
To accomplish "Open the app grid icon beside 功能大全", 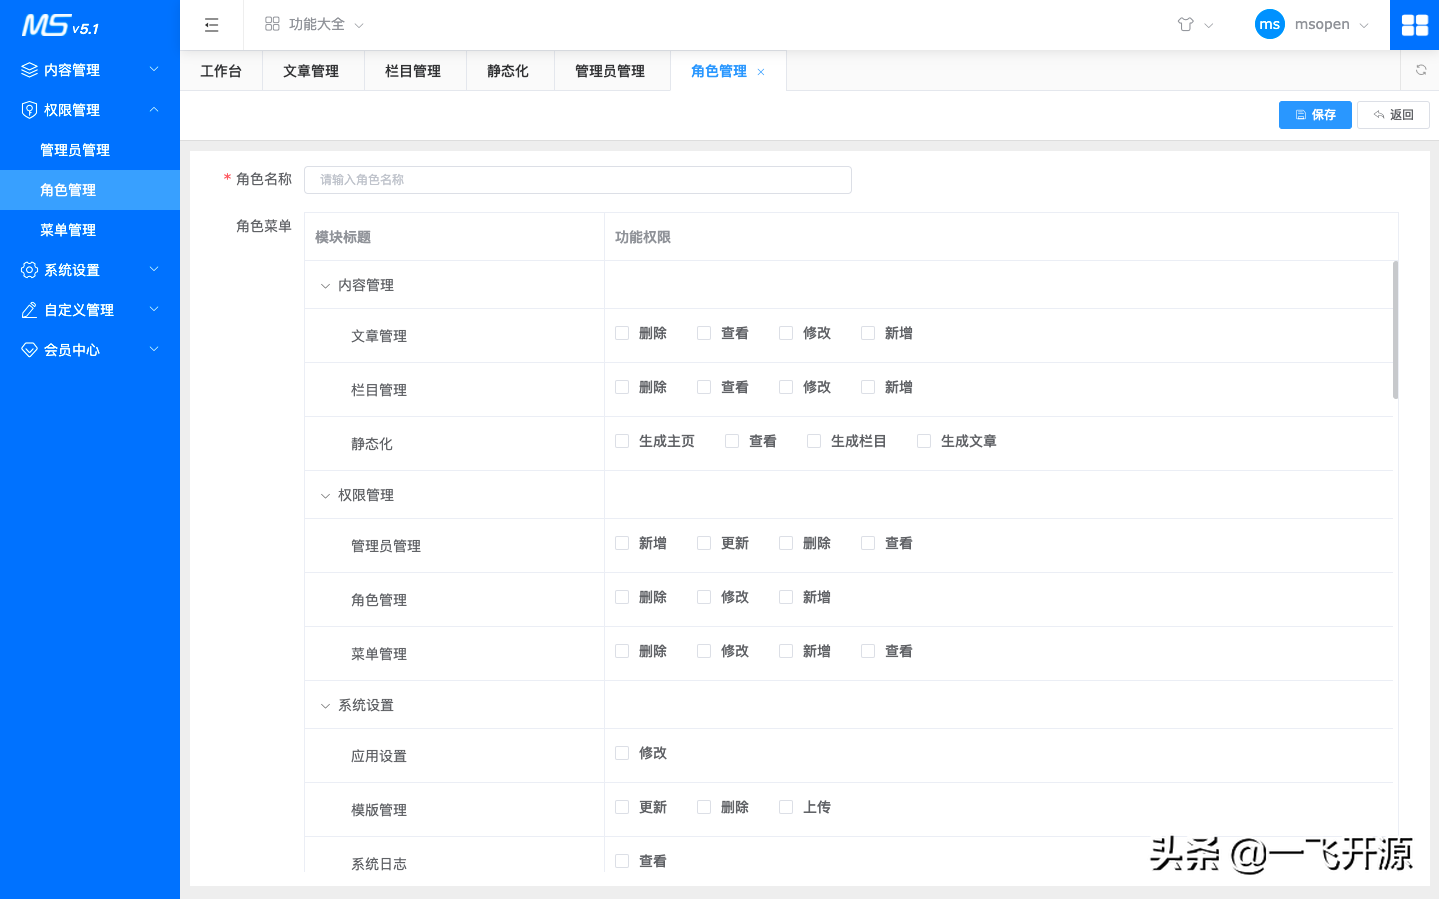I will point(272,24).
